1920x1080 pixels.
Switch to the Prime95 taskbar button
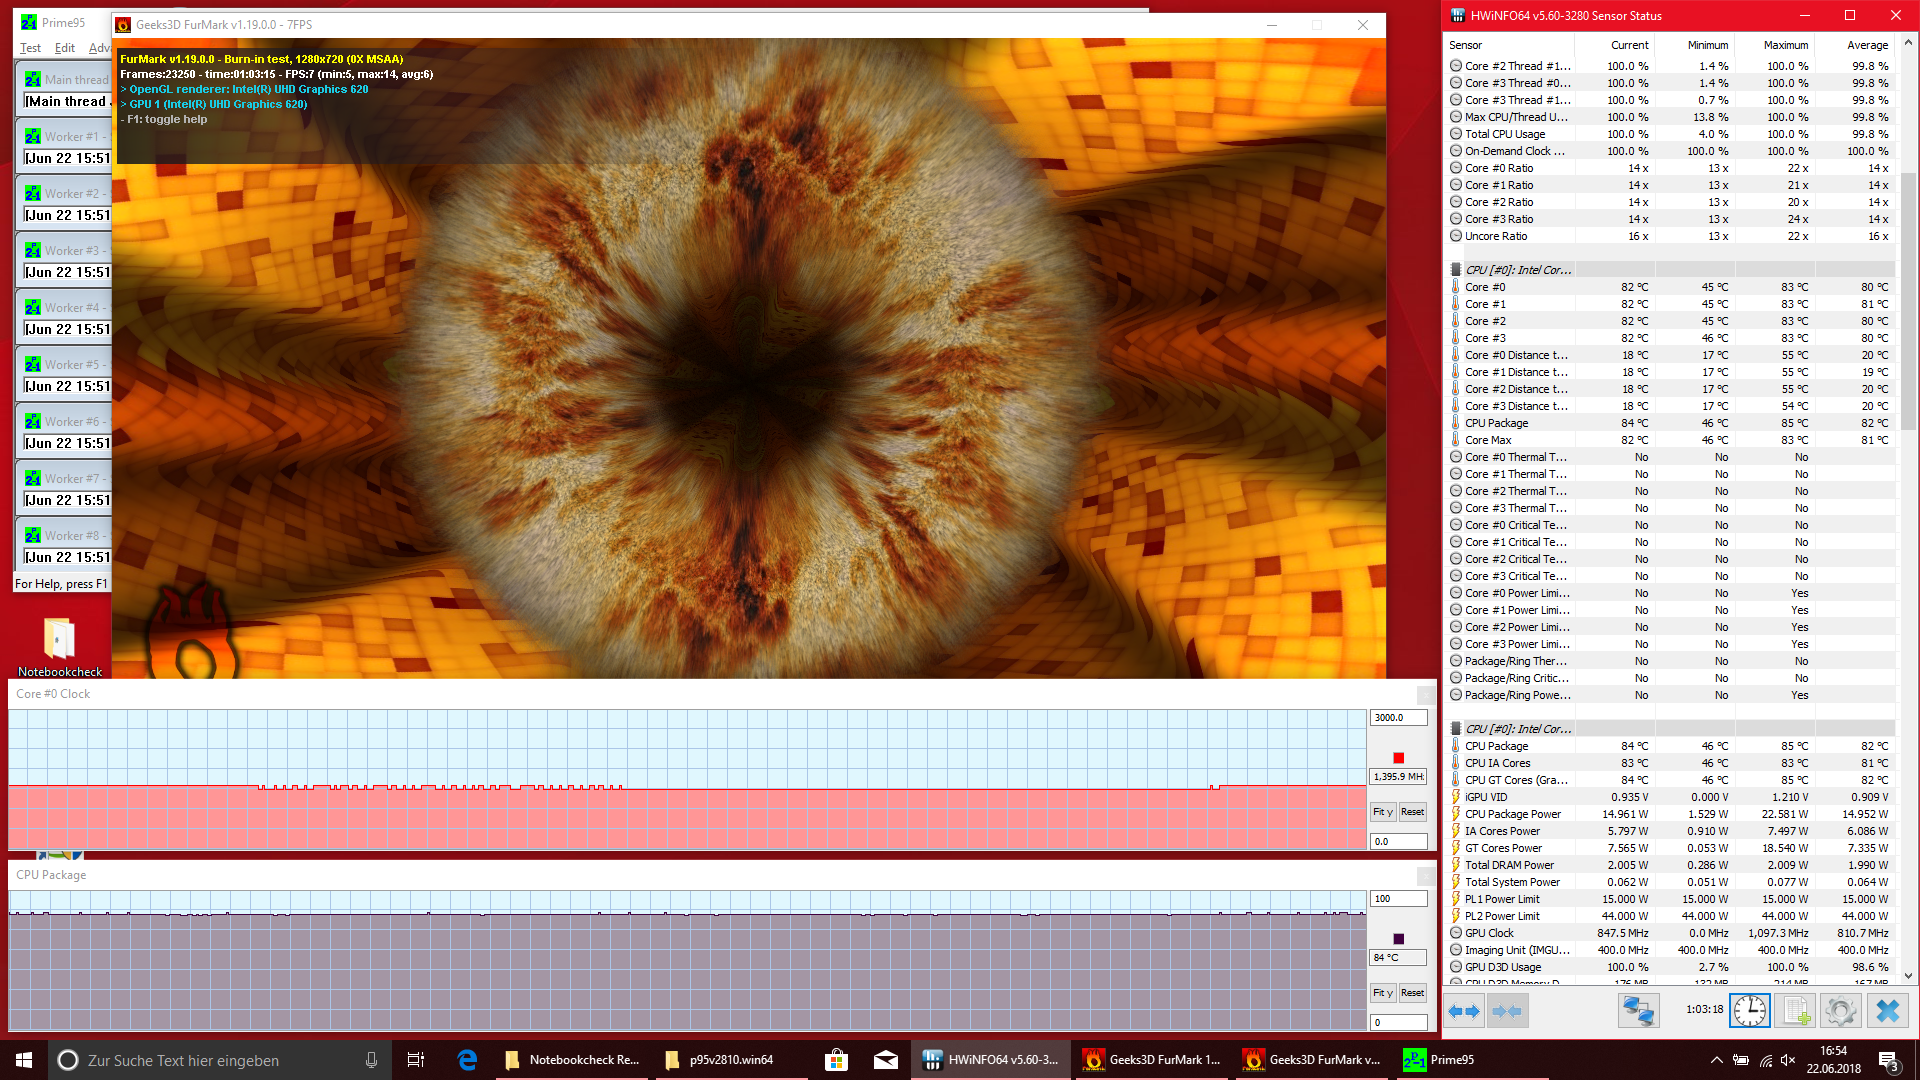tap(1440, 1060)
